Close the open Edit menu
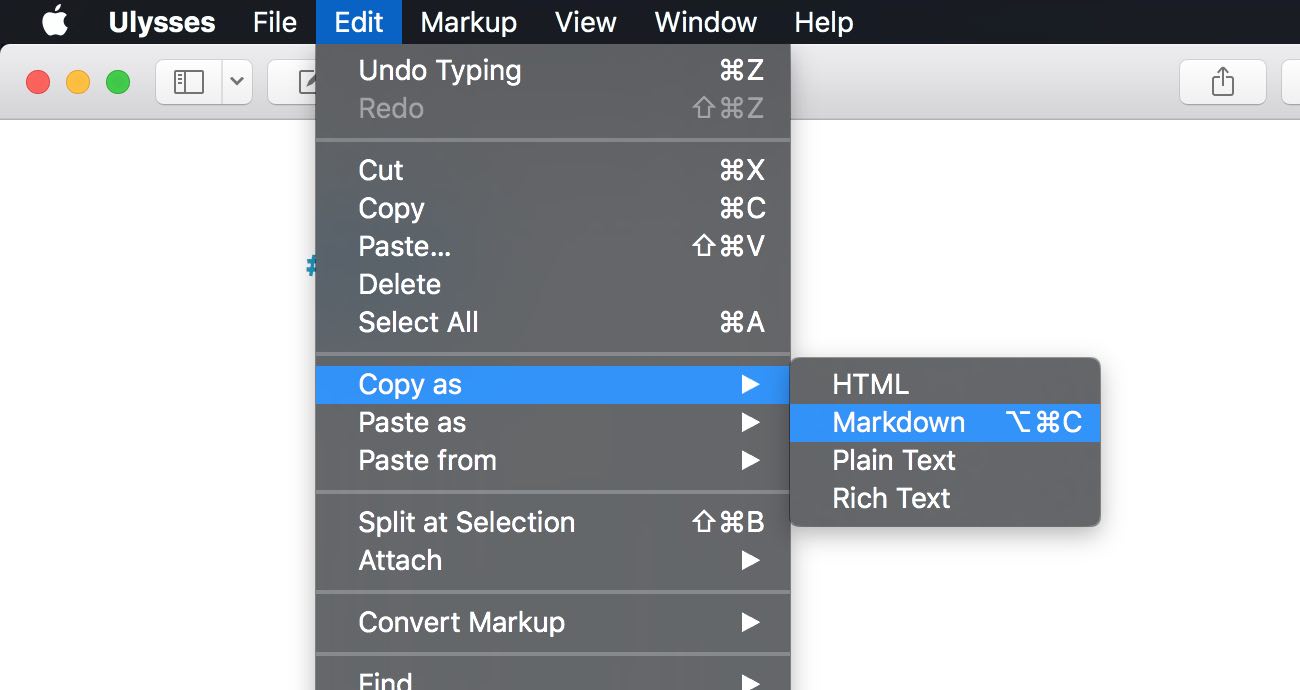Viewport: 1300px width, 690px height. tap(359, 22)
